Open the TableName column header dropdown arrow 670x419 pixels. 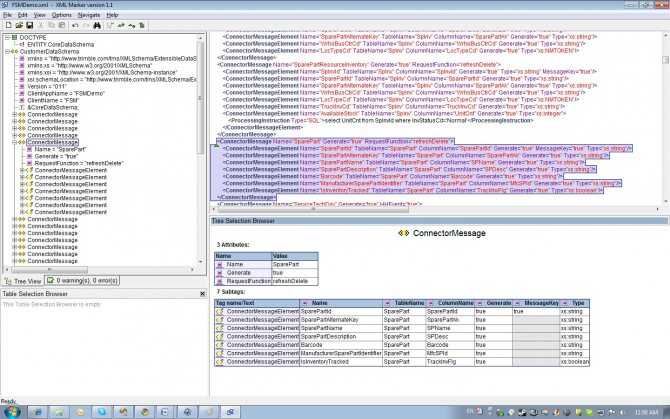pos(387,303)
